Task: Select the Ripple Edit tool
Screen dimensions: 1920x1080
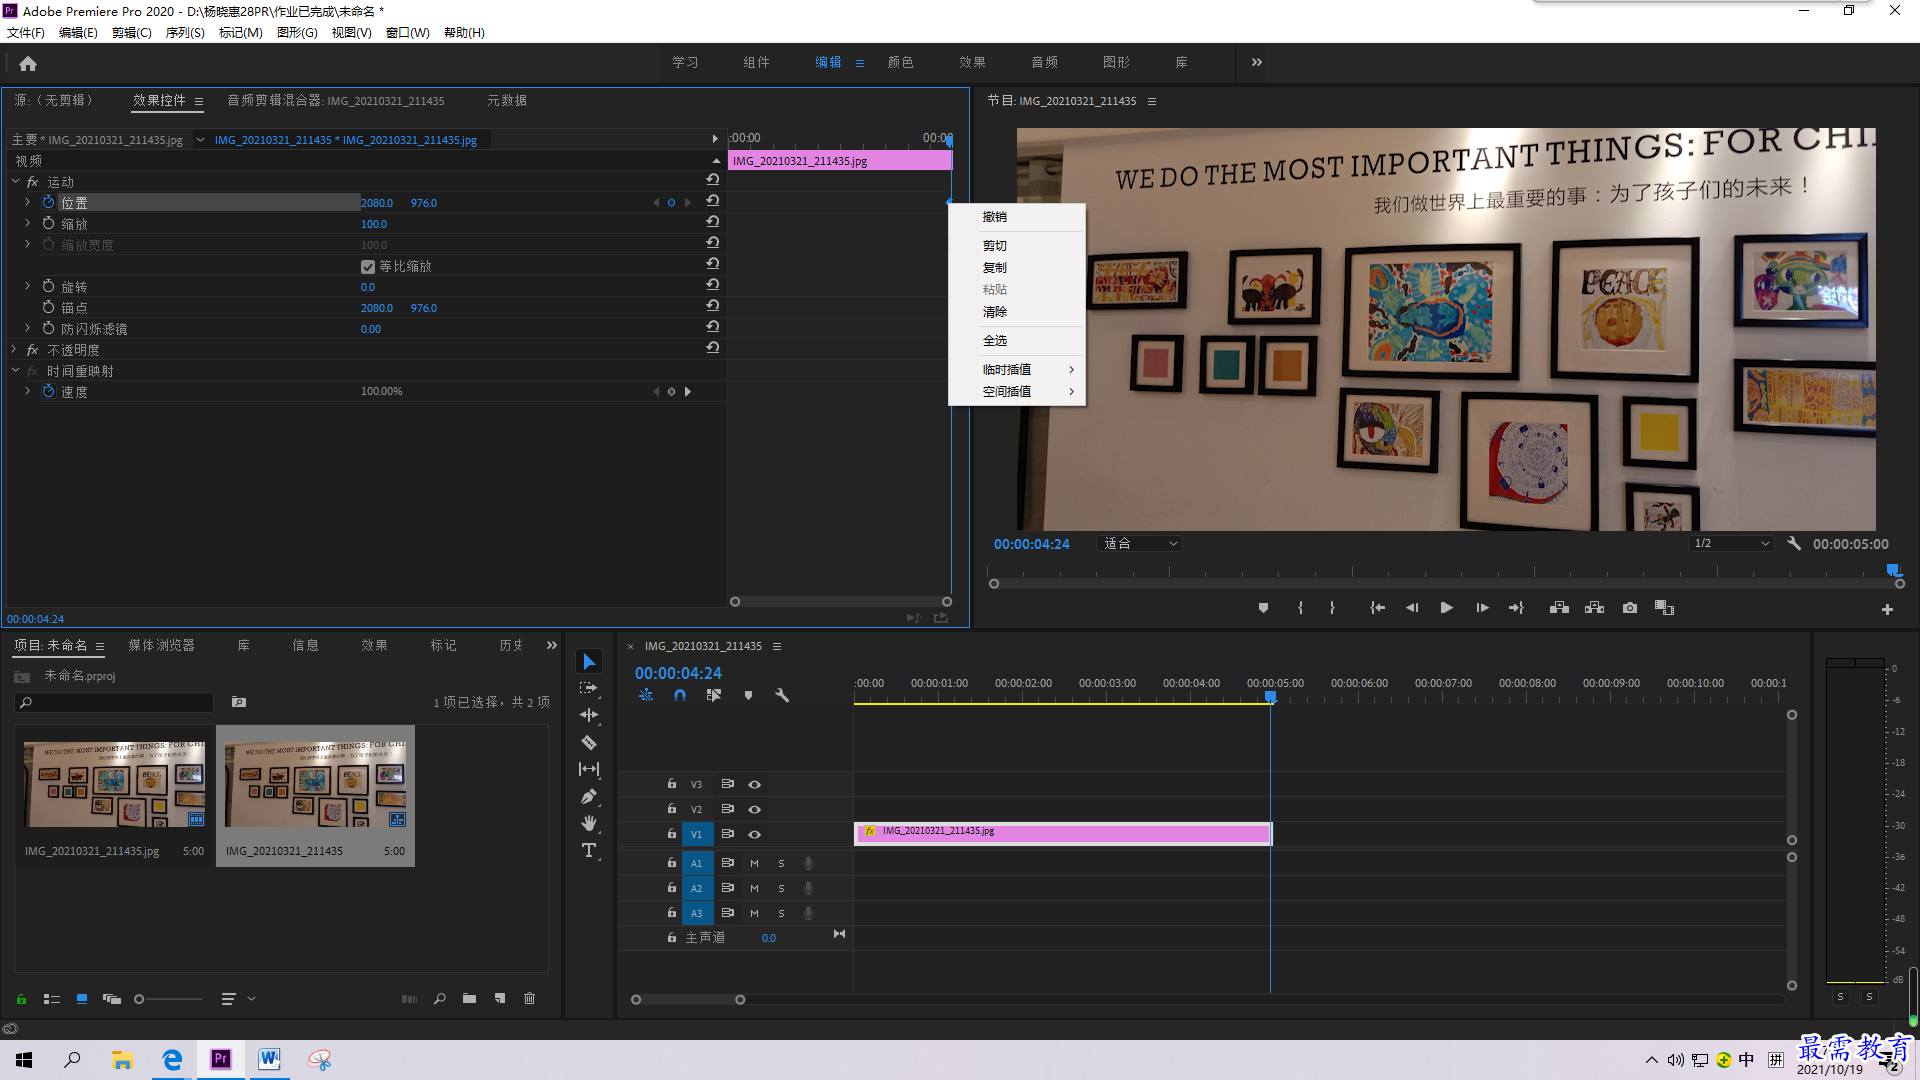Action: pyautogui.click(x=589, y=715)
